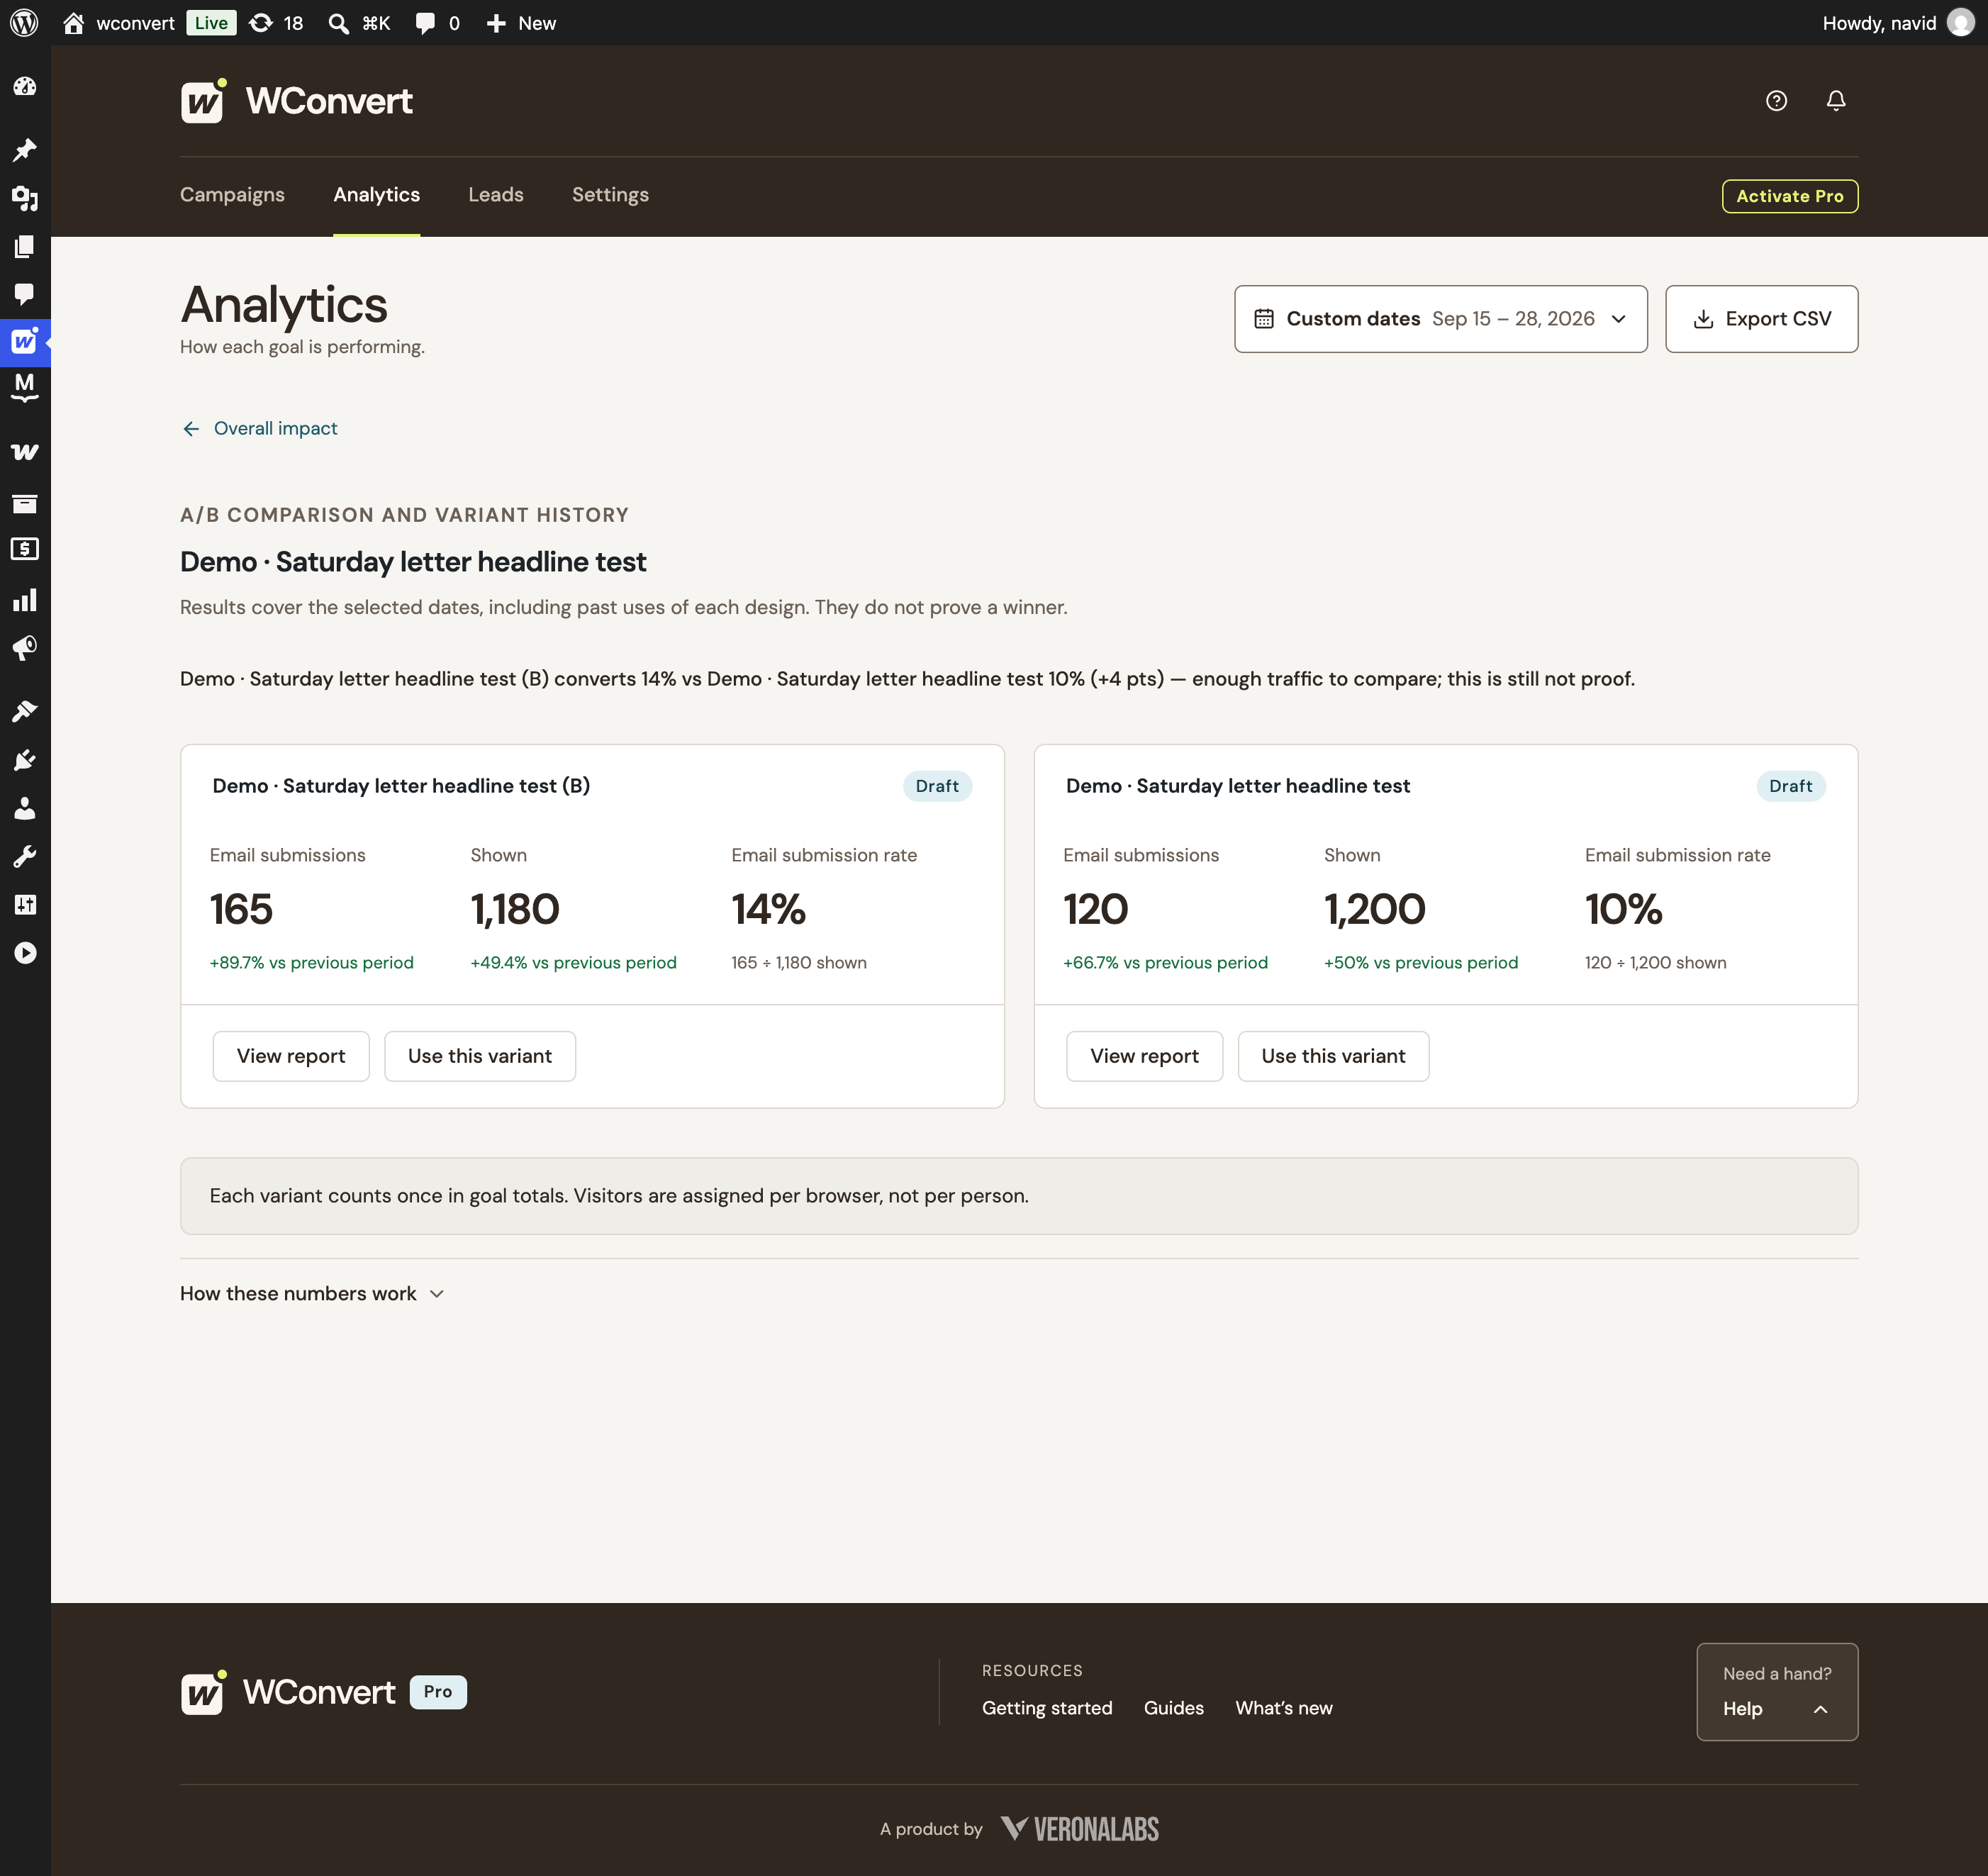This screenshot has height=1876, width=1988.
Task: Open the megaphone Marketing sidebar icon
Action: click(x=25, y=648)
